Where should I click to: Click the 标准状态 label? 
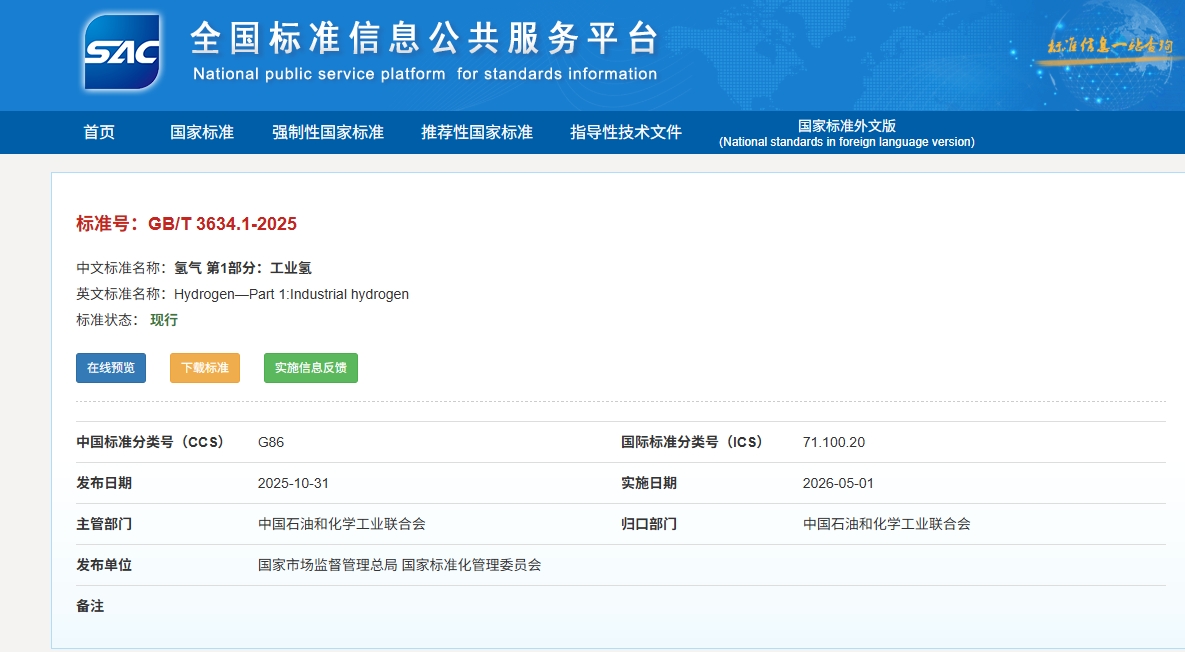[x=107, y=320]
